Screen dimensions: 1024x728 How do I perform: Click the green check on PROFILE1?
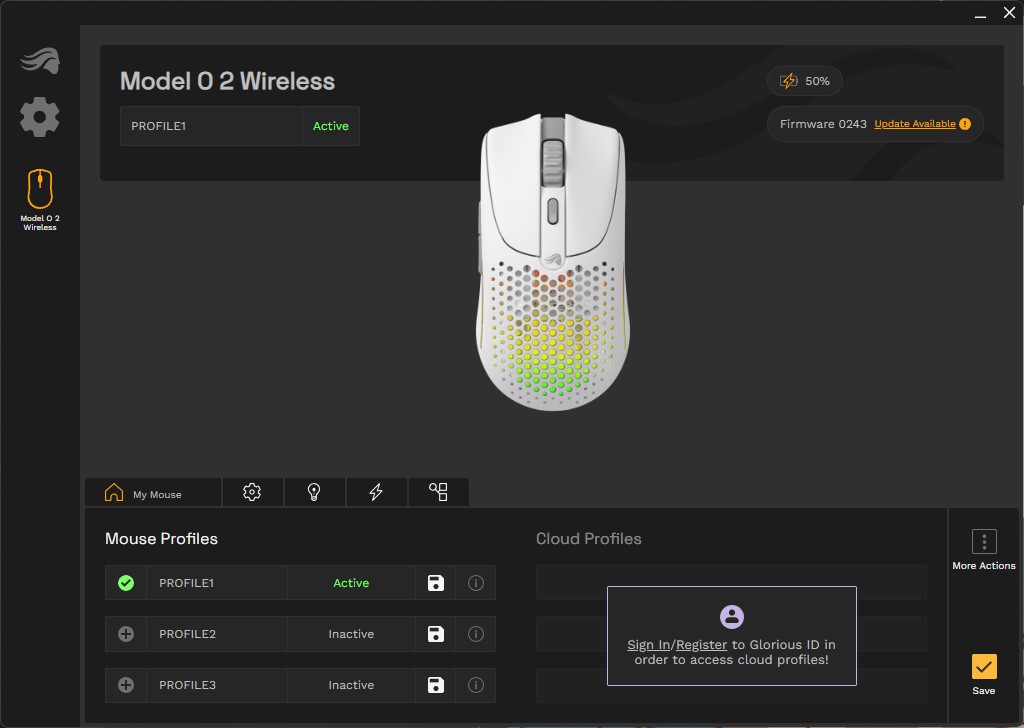[x=126, y=583]
